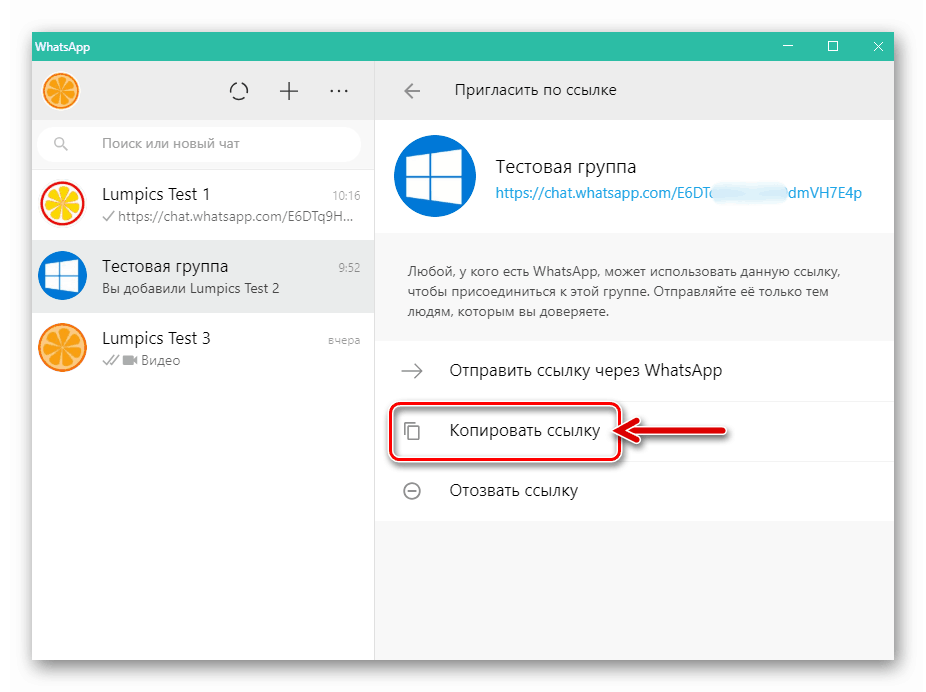Click the group photo in the invite panel
This screenshot has width=926, height=692.
pyautogui.click(x=434, y=176)
